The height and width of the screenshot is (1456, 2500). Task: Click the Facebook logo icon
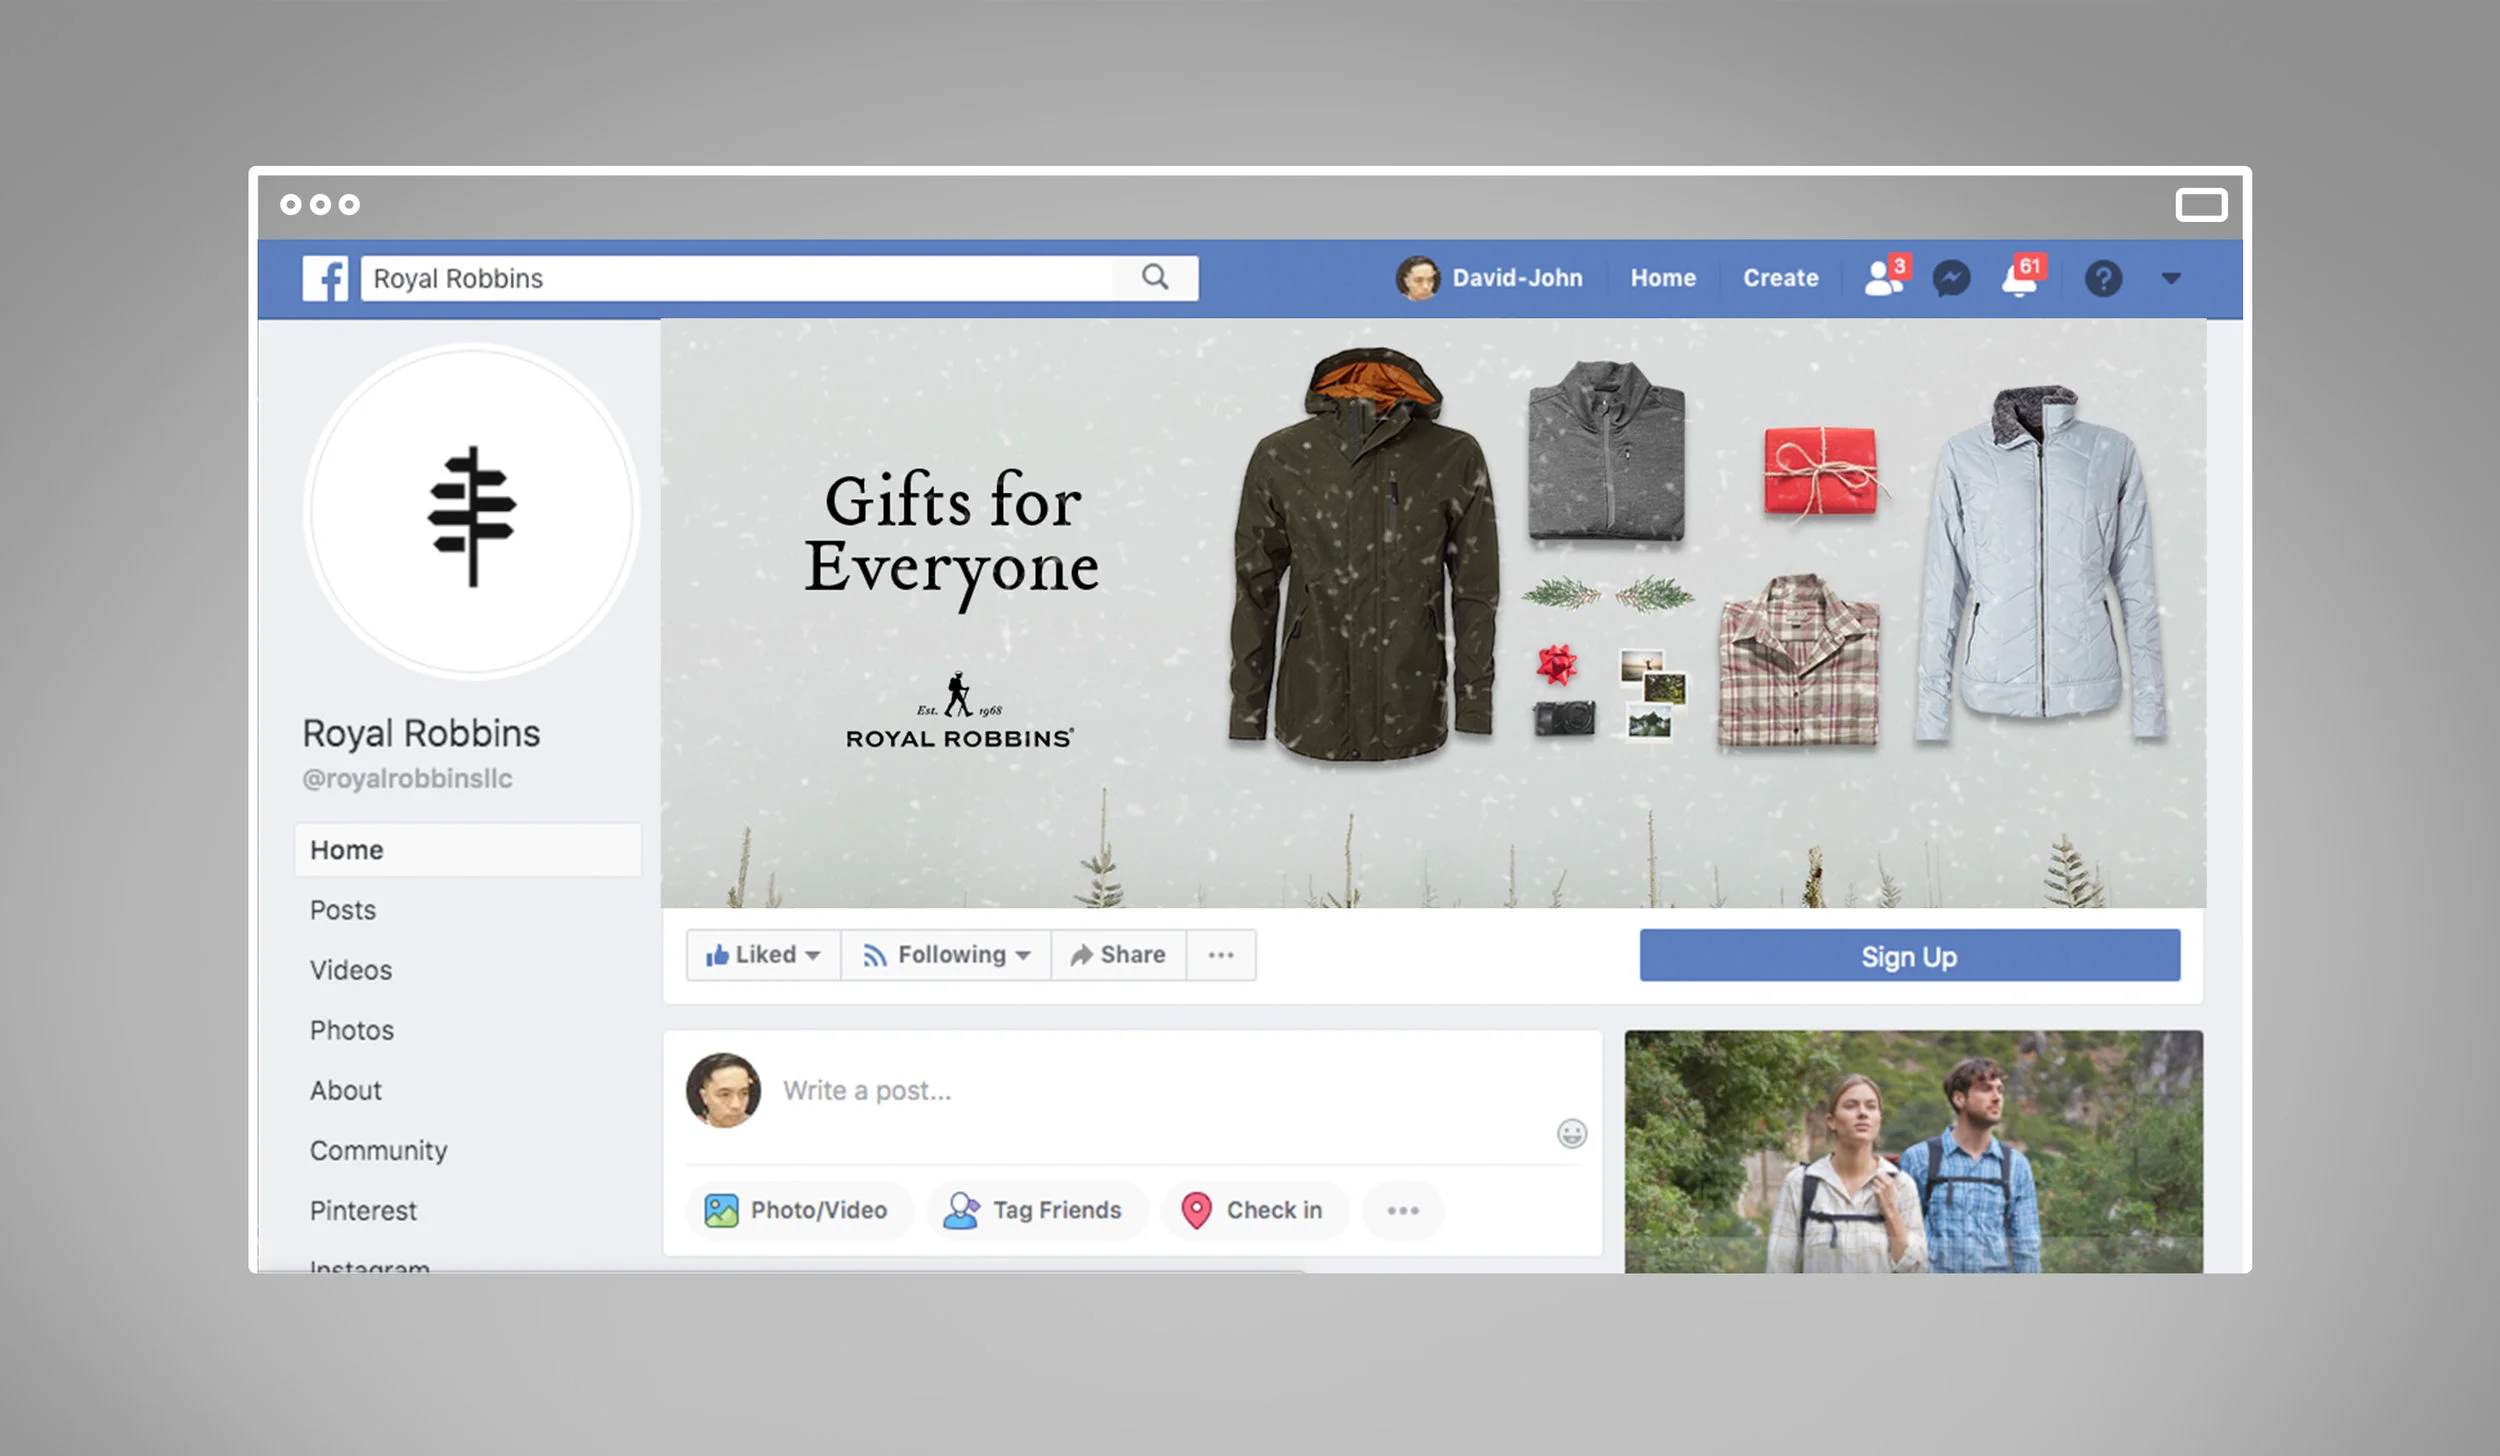coord(325,278)
